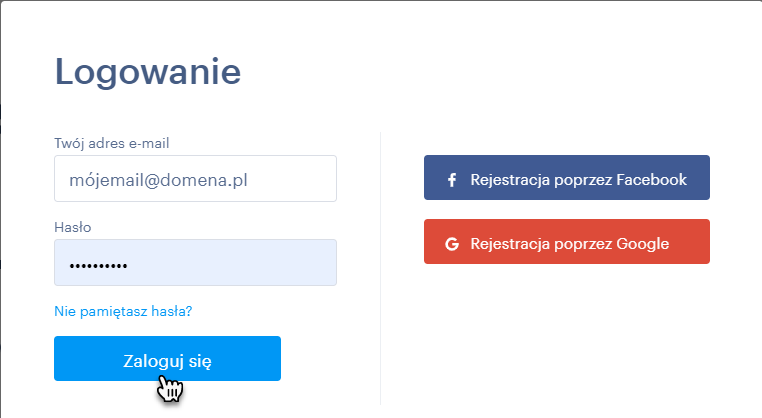Image resolution: width=762 pixels, height=418 pixels.
Task: Click the Google "G" logo icon
Action: [452, 244]
